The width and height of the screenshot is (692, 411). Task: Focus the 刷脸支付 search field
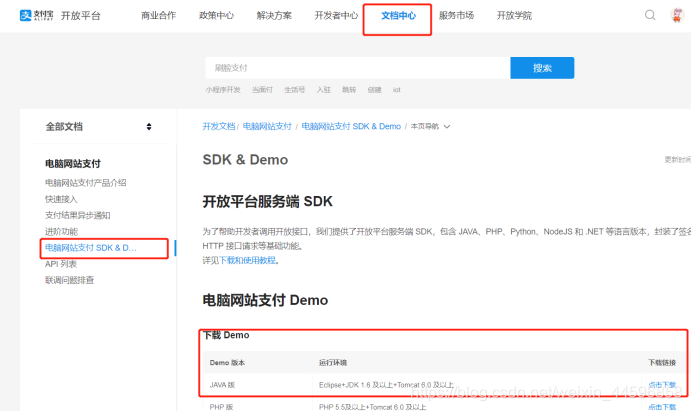click(x=357, y=68)
